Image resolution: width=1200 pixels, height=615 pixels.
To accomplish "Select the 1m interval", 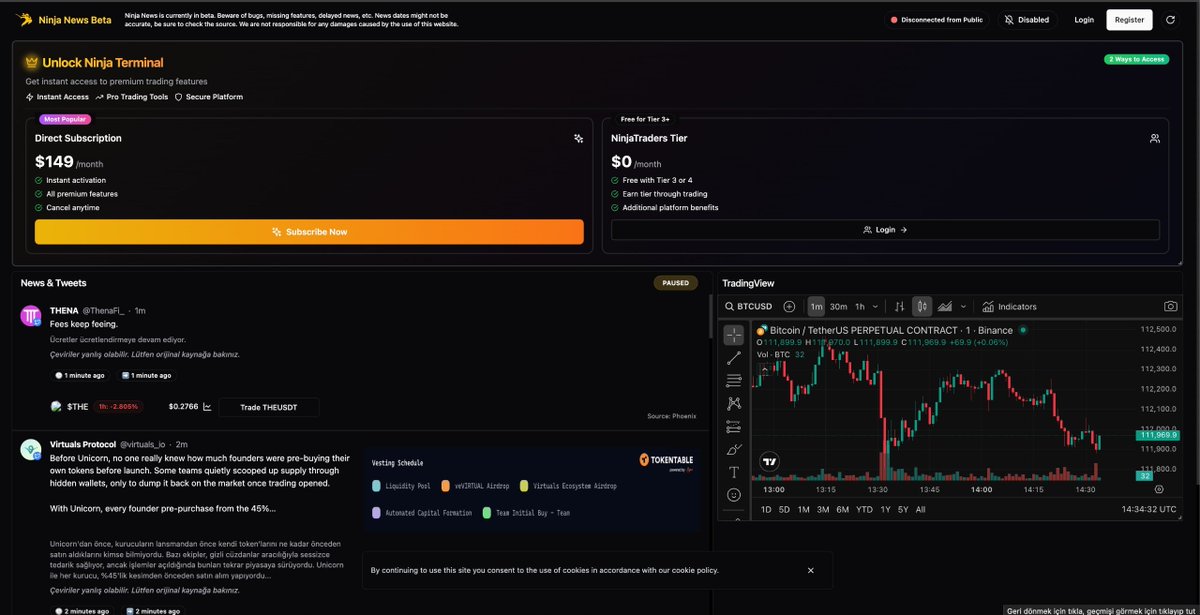I will 817,307.
